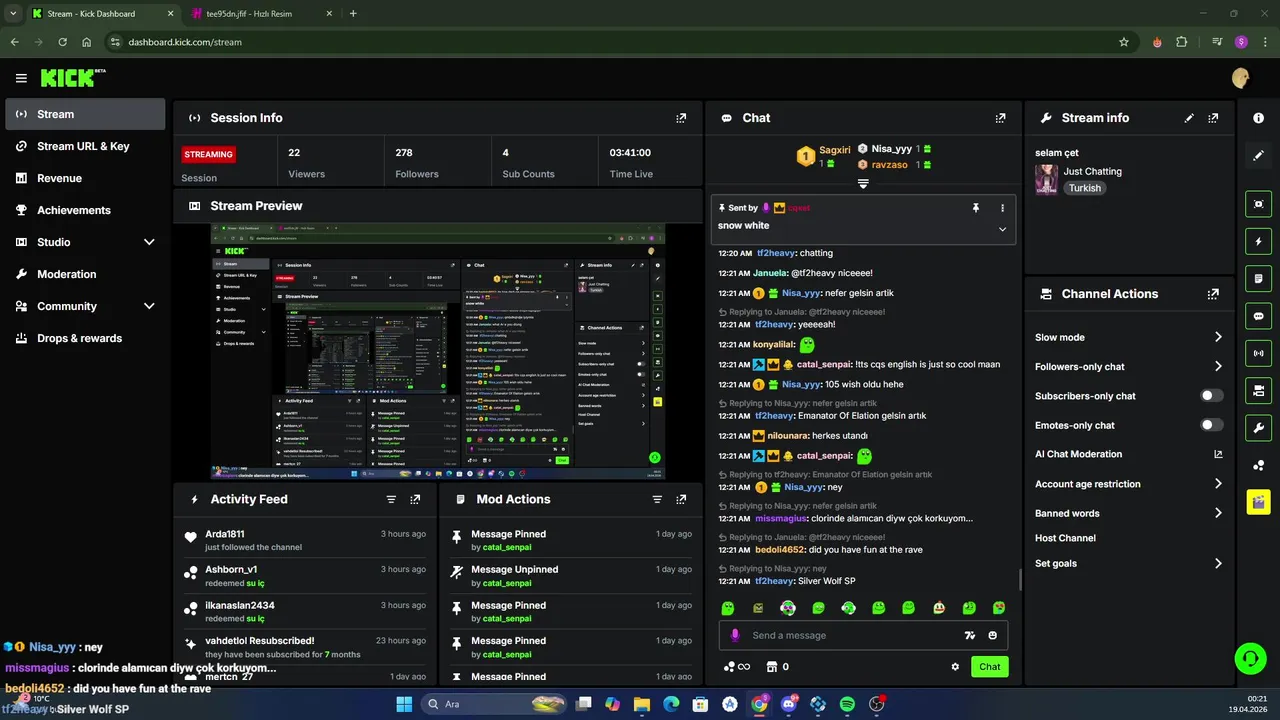
Task: Open the profile avatar at top right
Action: [x=1241, y=78]
